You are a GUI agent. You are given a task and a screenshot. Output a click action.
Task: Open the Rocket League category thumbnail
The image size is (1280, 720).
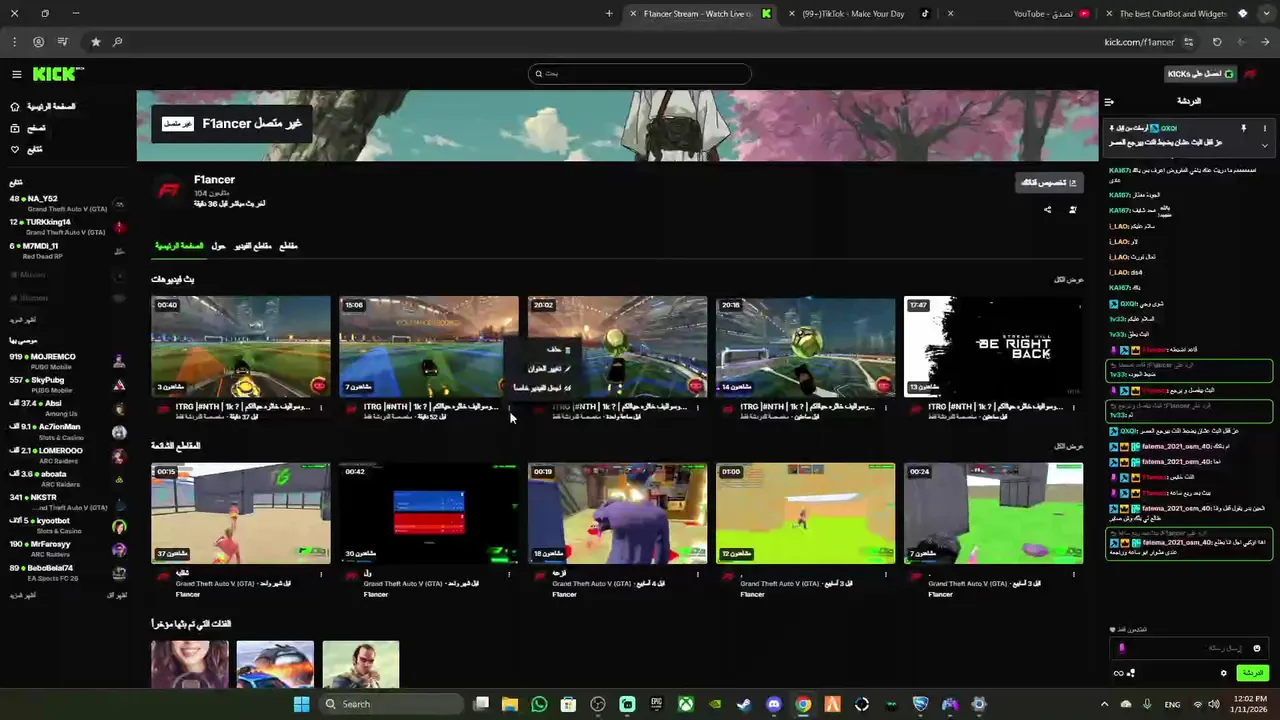[x=275, y=665]
